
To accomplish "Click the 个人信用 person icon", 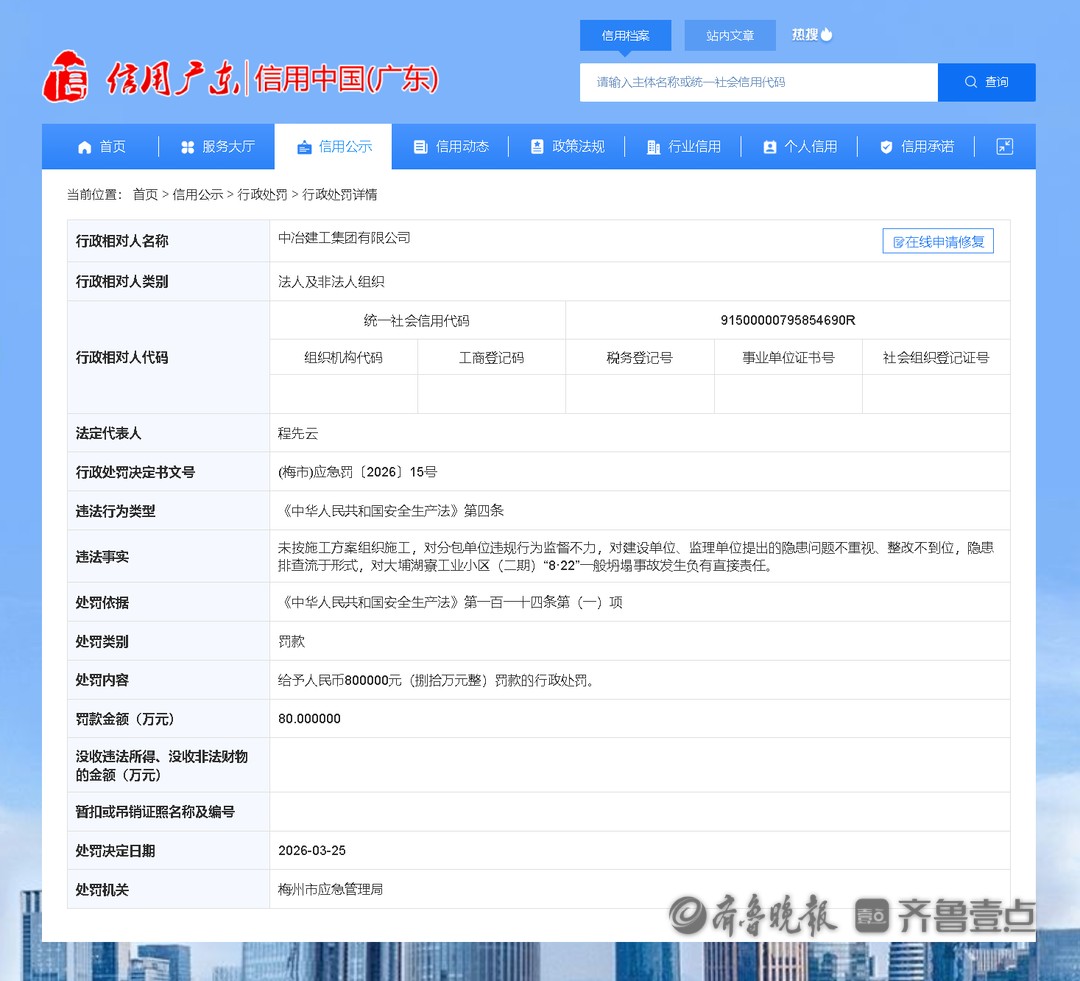I will pos(769,147).
